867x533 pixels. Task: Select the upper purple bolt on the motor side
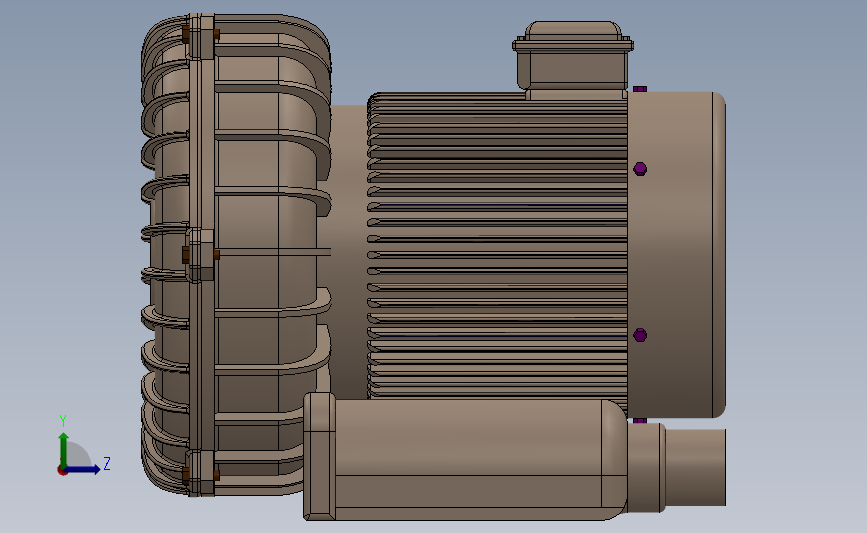pyautogui.click(x=640, y=169)
